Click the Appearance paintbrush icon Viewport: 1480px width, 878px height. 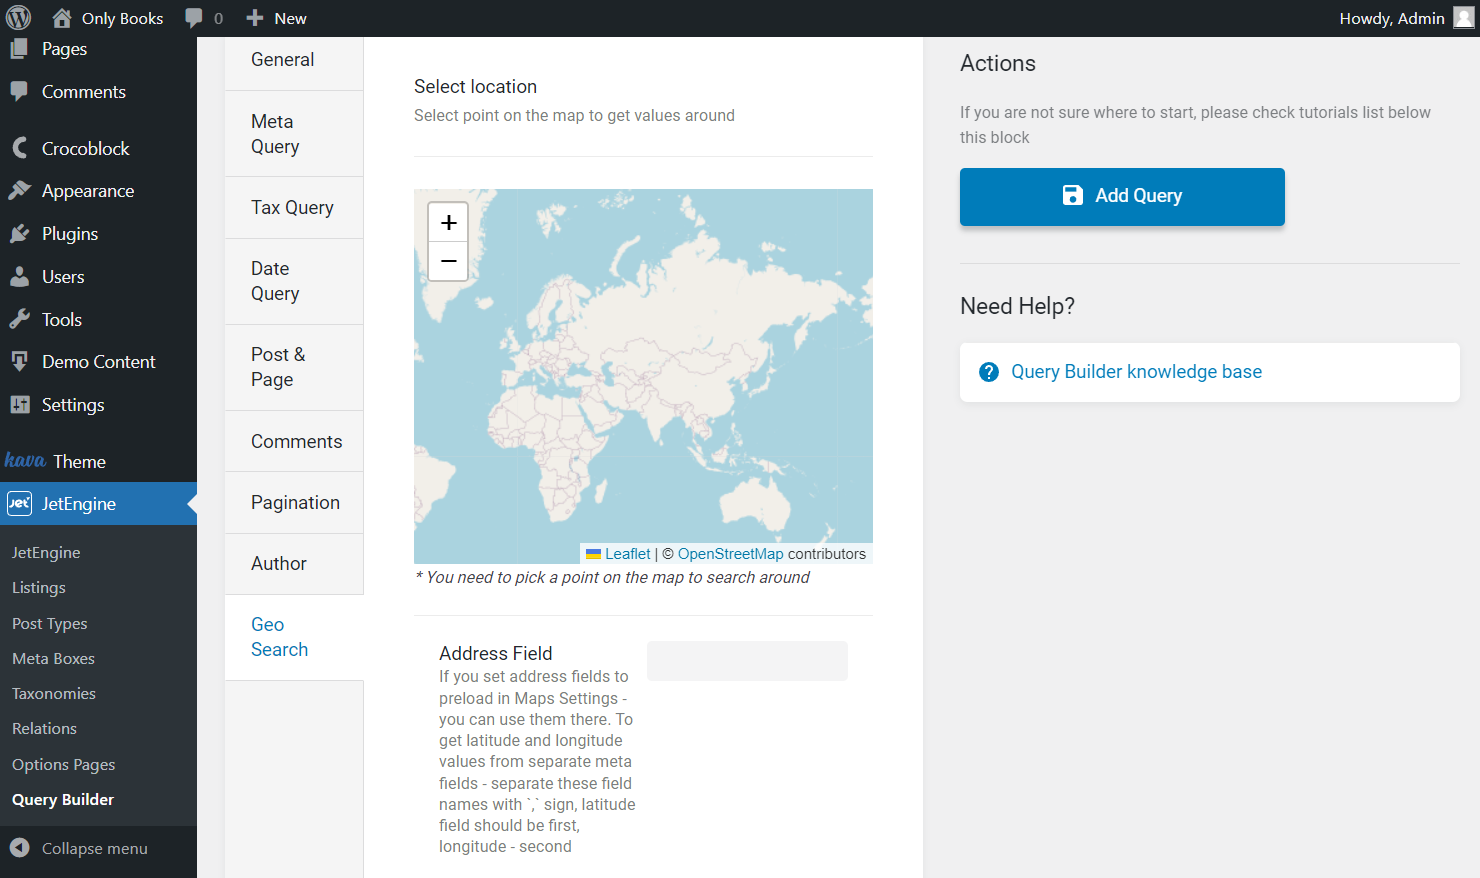coord(19,190)
